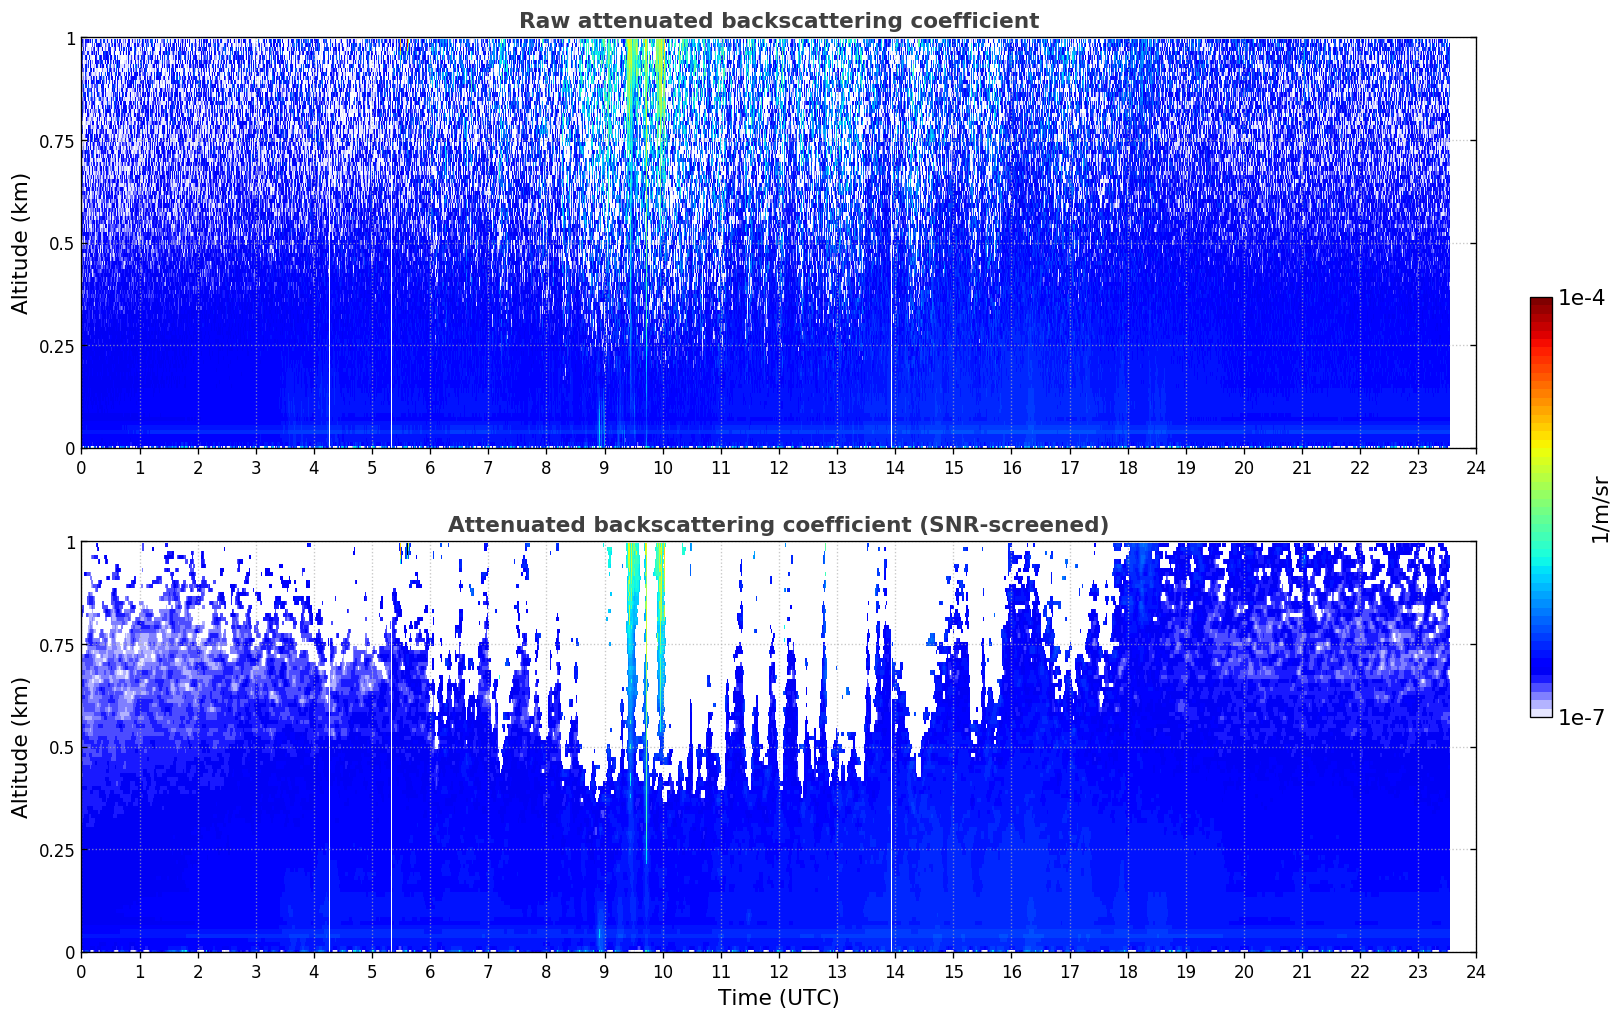Click the "23" hour tick under the SNR-screened plot
The width and height of the screenshot is (1621, 1020).
pyautogui.click(x=1418, y=971)
